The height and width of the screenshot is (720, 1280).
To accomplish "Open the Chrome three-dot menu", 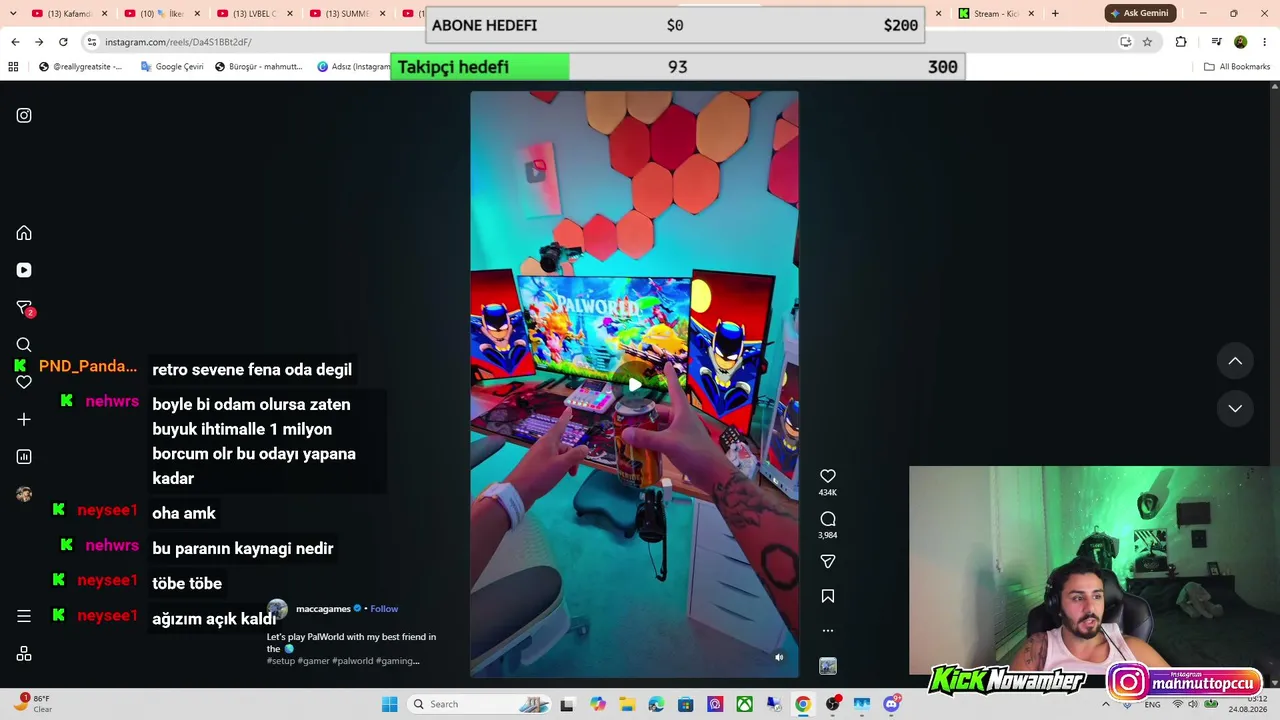I will [1265, 42].
